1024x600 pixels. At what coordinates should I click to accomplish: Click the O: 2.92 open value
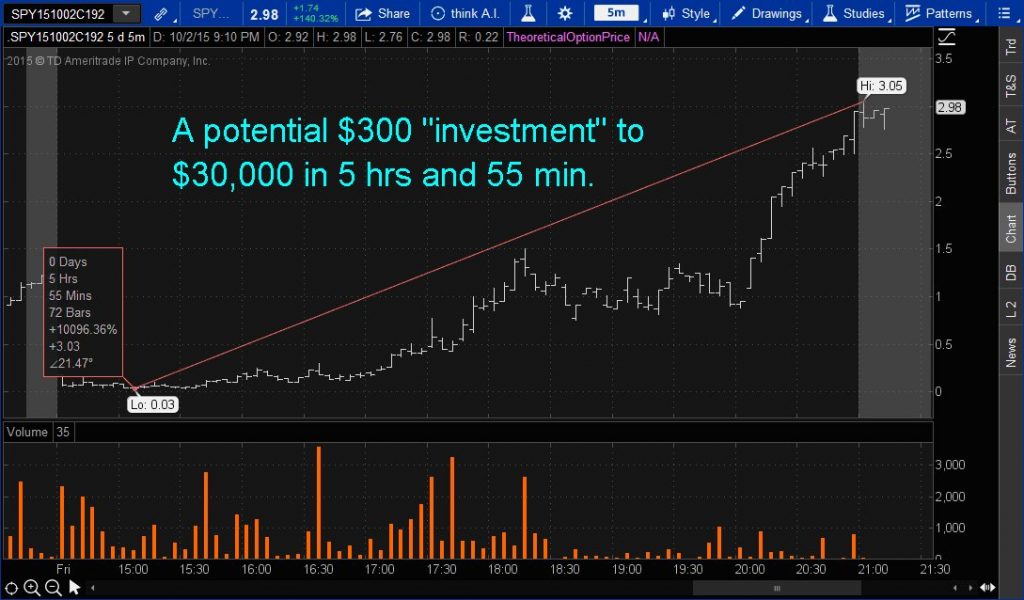click(x=289, y=37)
